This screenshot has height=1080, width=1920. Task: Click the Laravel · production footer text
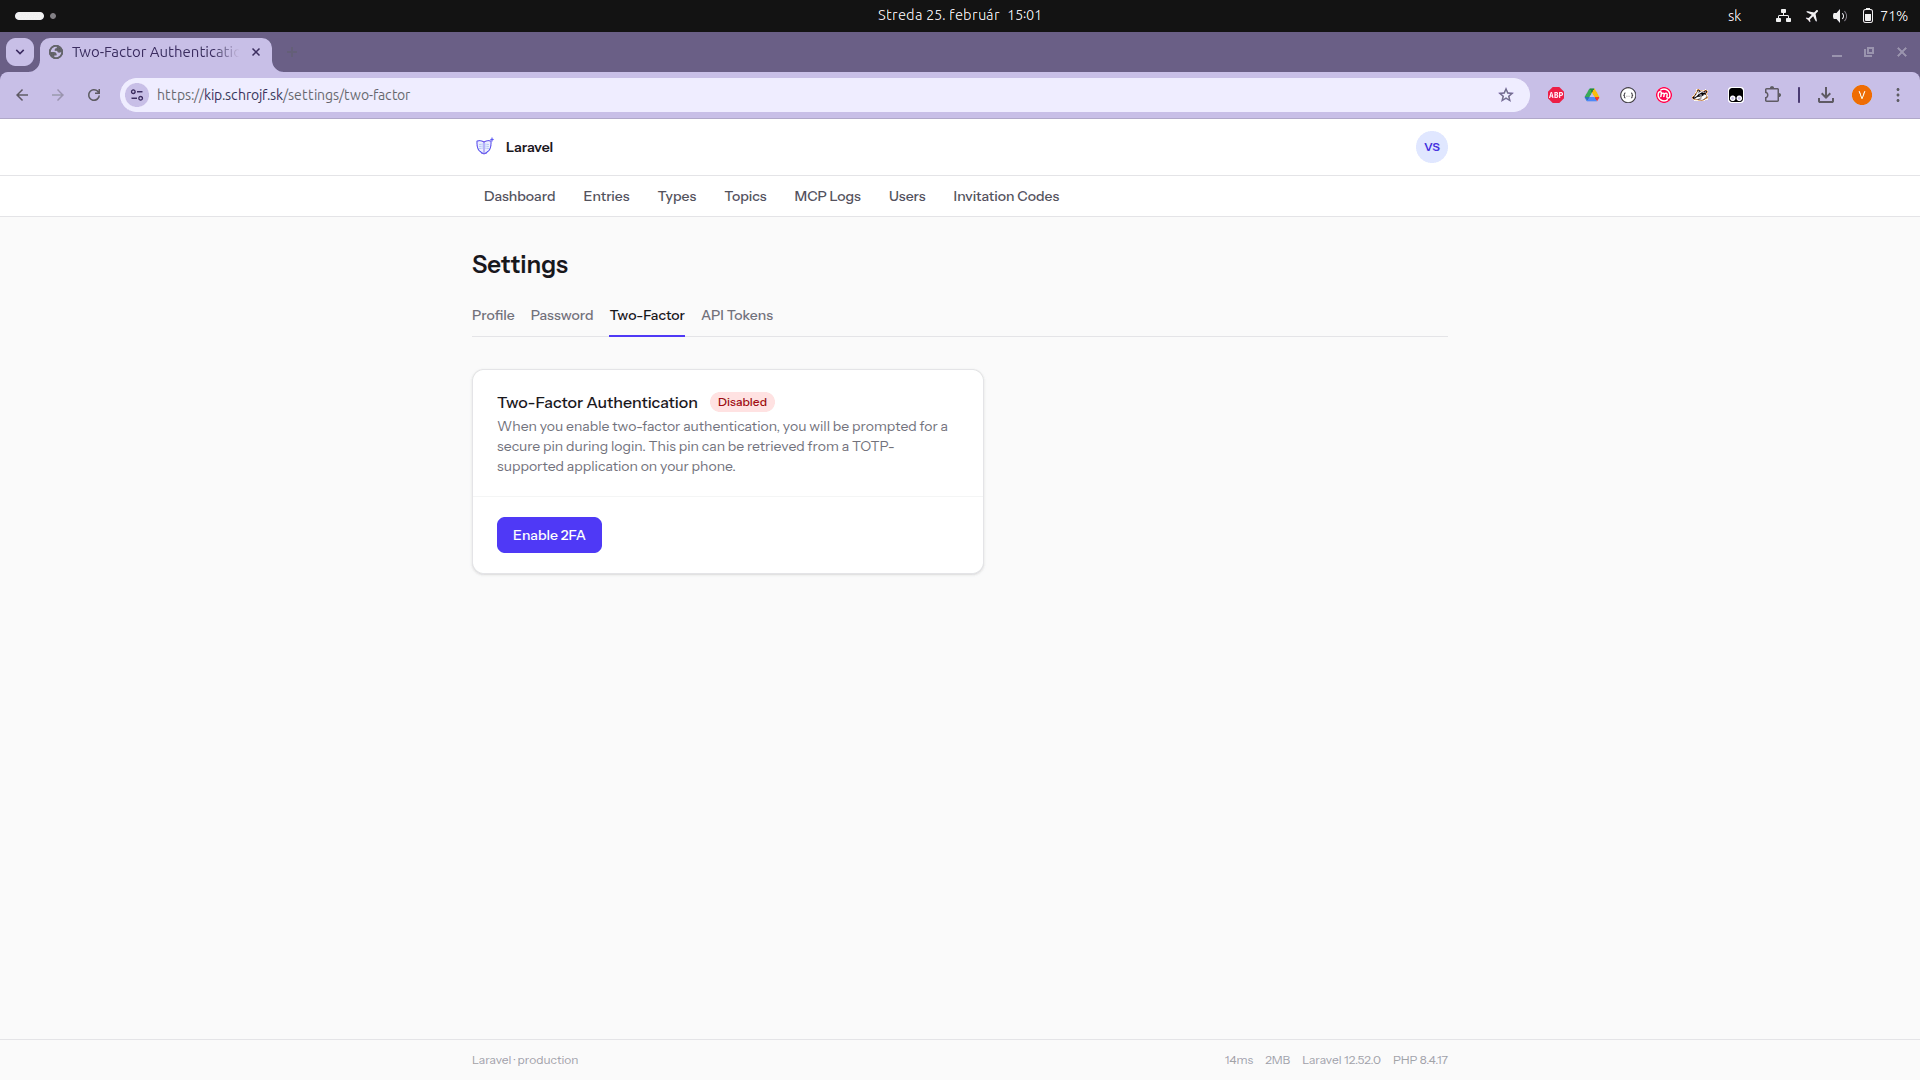click(x=525, y=1060)
